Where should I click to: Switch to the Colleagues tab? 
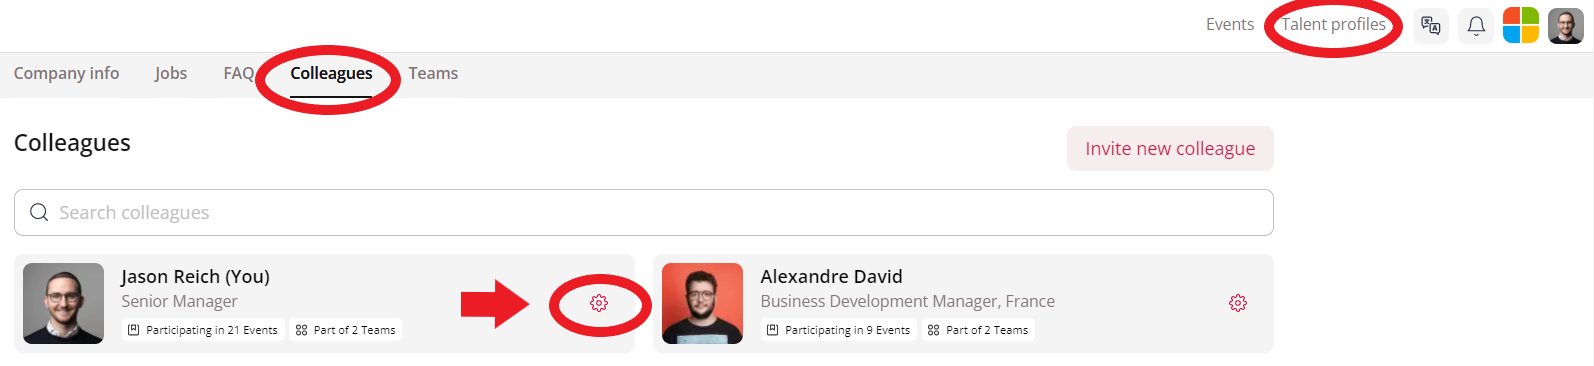click(331, 74)
